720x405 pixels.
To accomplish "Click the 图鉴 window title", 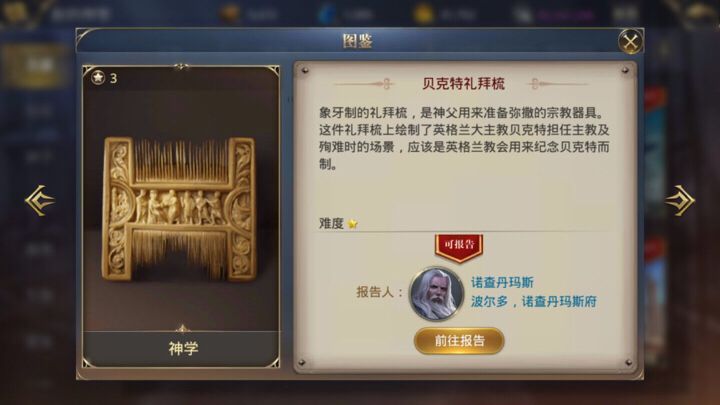I will click(x=358, y=41).
